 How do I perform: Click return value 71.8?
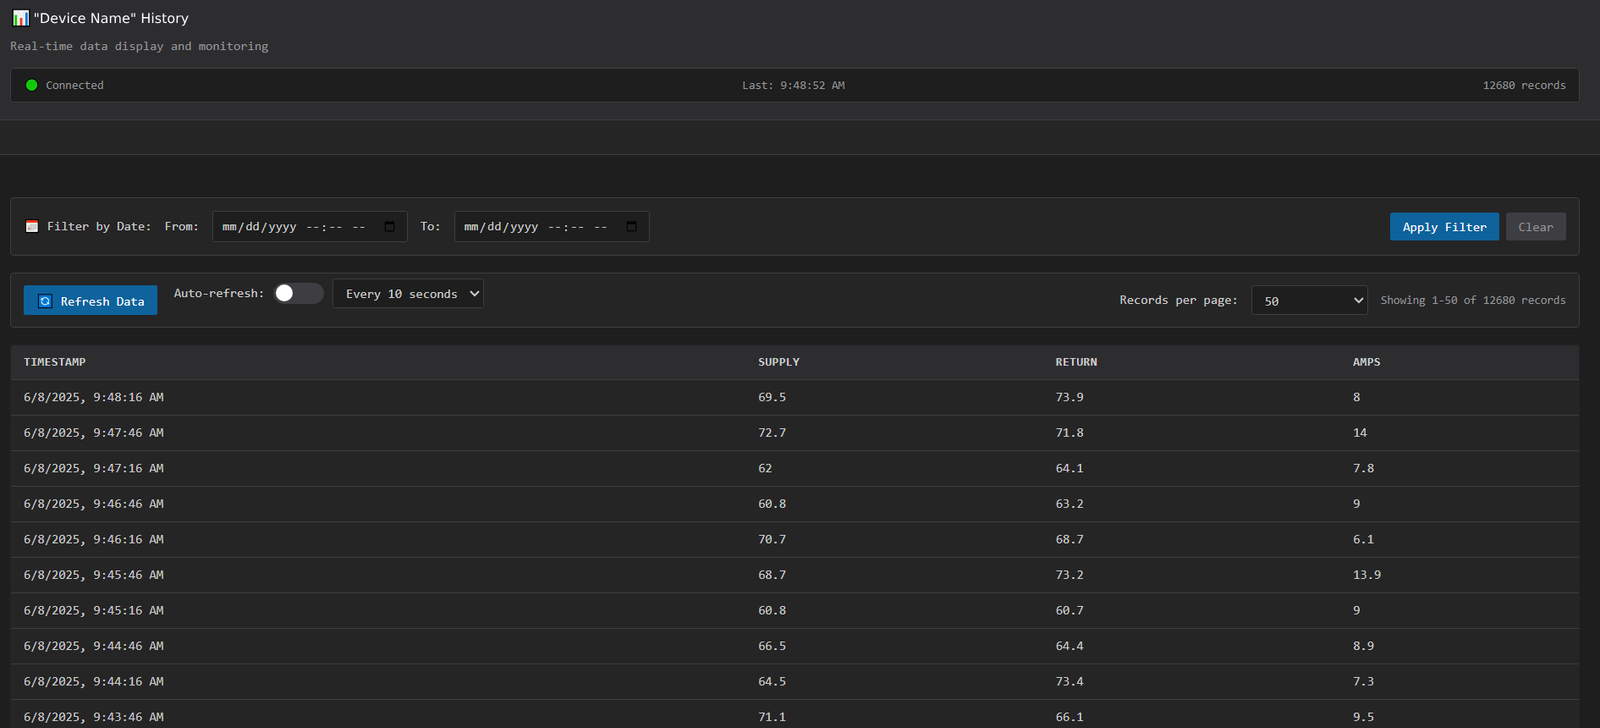point(1070,433)
